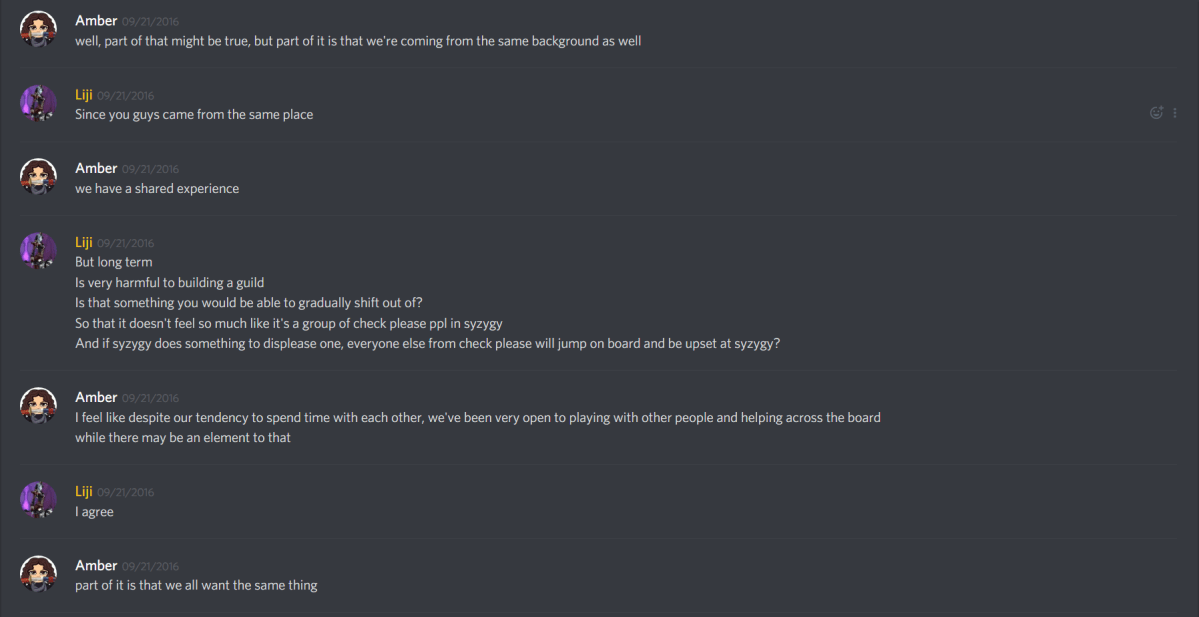1199x617 pixels.
Task: Click Amber's avatar next to 'shared experience' message
Action: [x=38, y=176]
